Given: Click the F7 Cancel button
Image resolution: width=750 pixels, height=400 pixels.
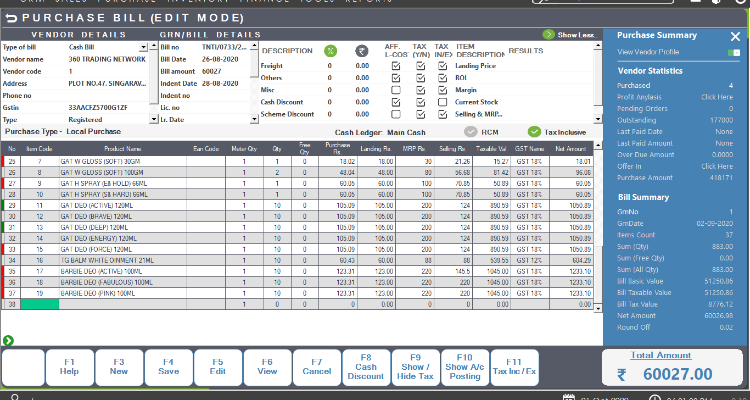Looking at the screenshot, I should [x=317, y=367].
